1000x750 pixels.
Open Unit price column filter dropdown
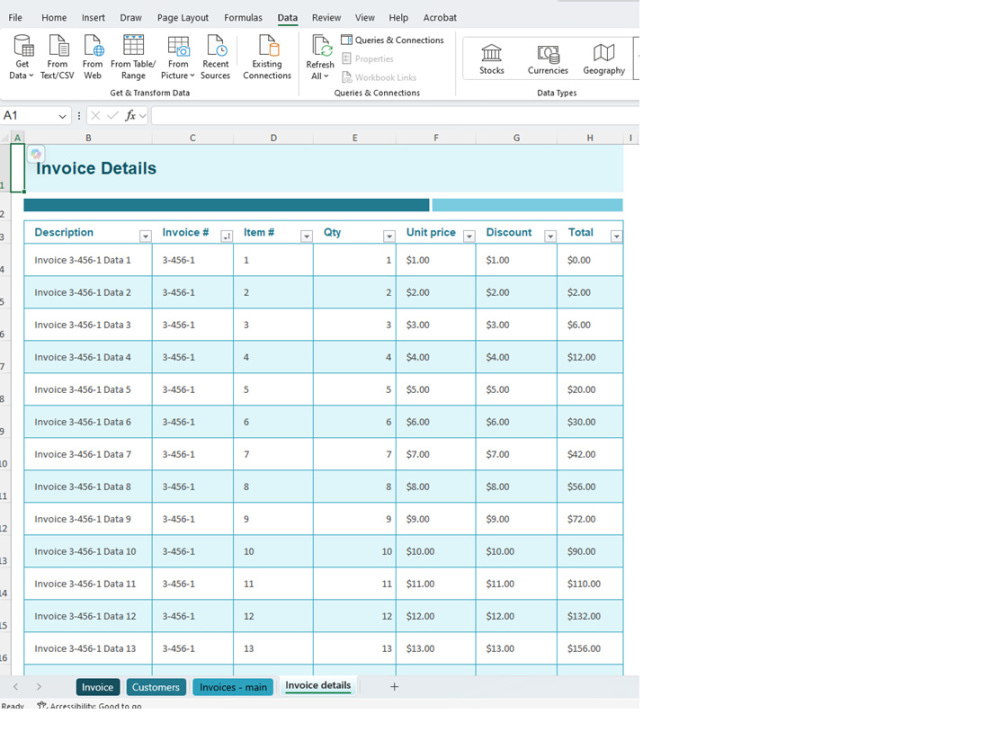[469, 237]
